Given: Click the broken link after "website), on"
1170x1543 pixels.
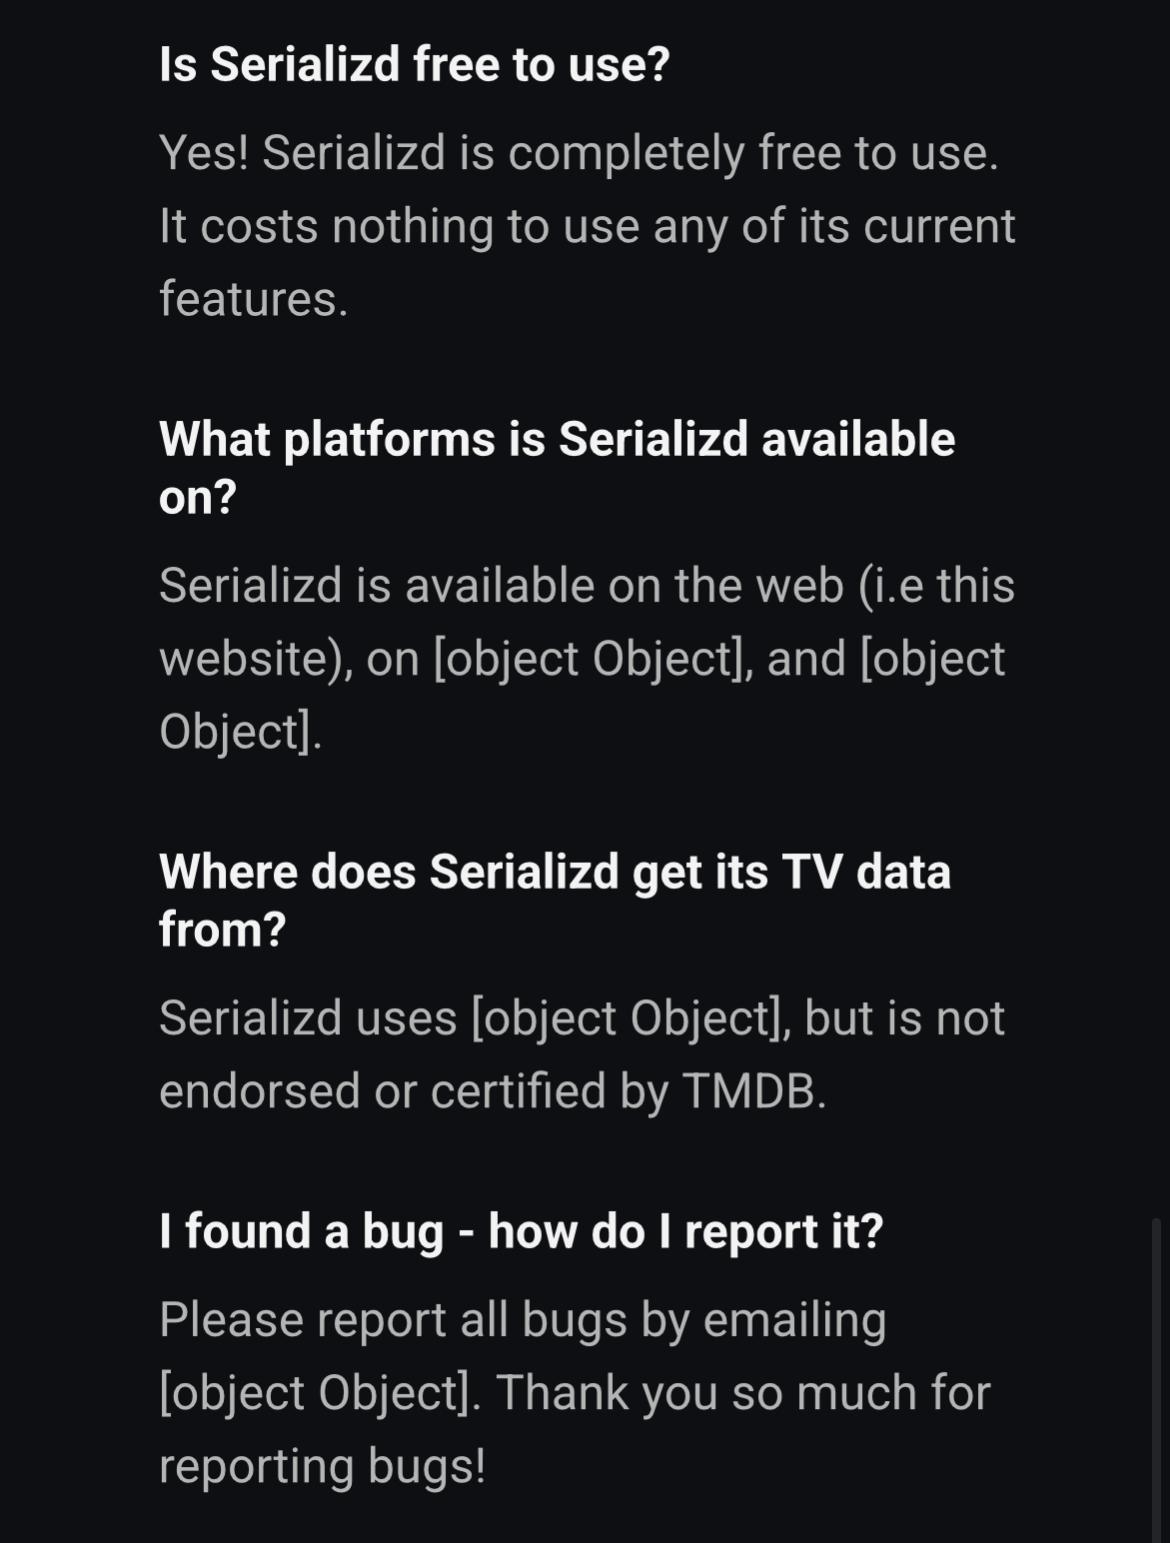Looking at the screenshot, I should click(x=592, y=659).
